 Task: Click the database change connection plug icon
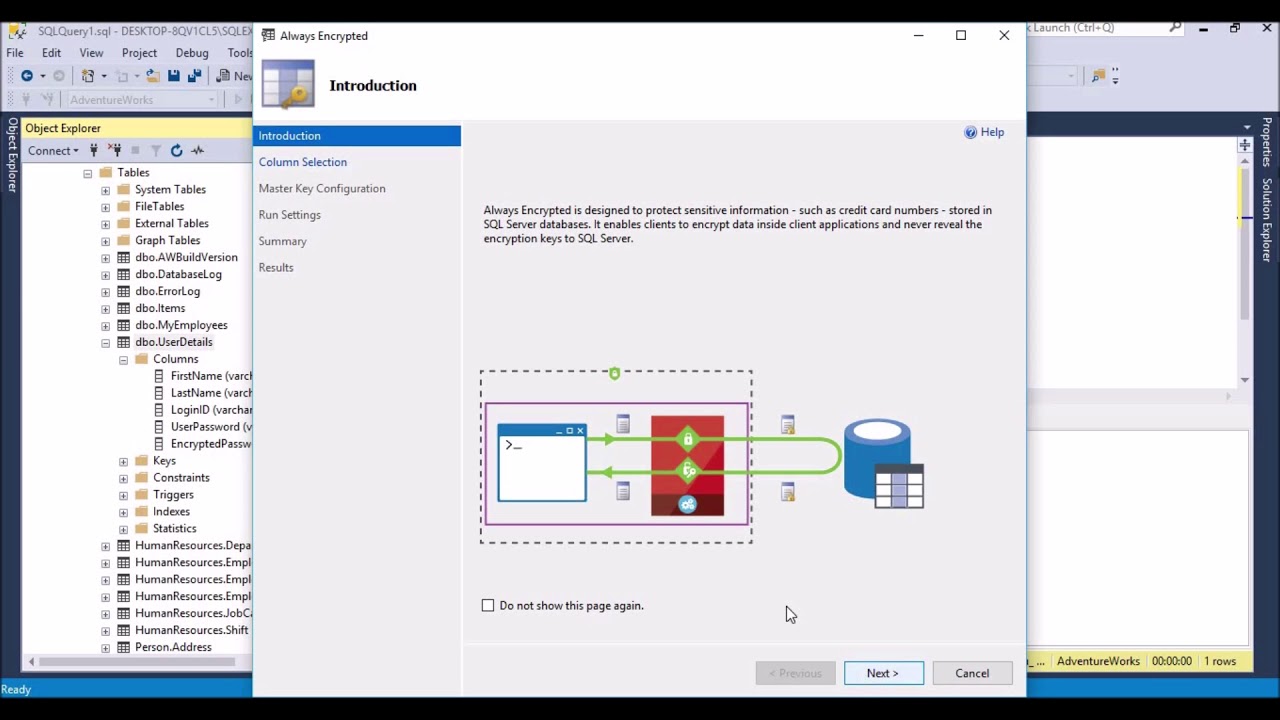point(46,100)
